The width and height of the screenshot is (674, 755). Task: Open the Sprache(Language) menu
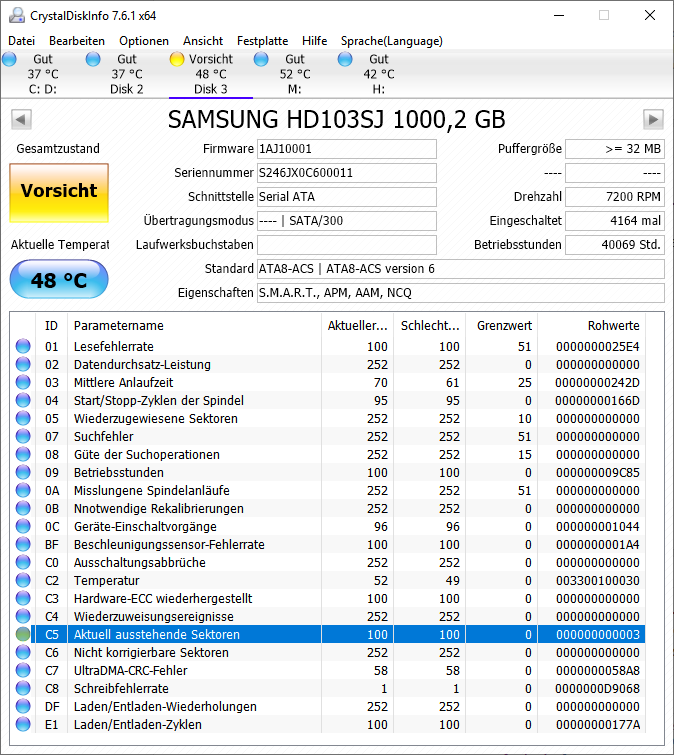pos(392,41)
